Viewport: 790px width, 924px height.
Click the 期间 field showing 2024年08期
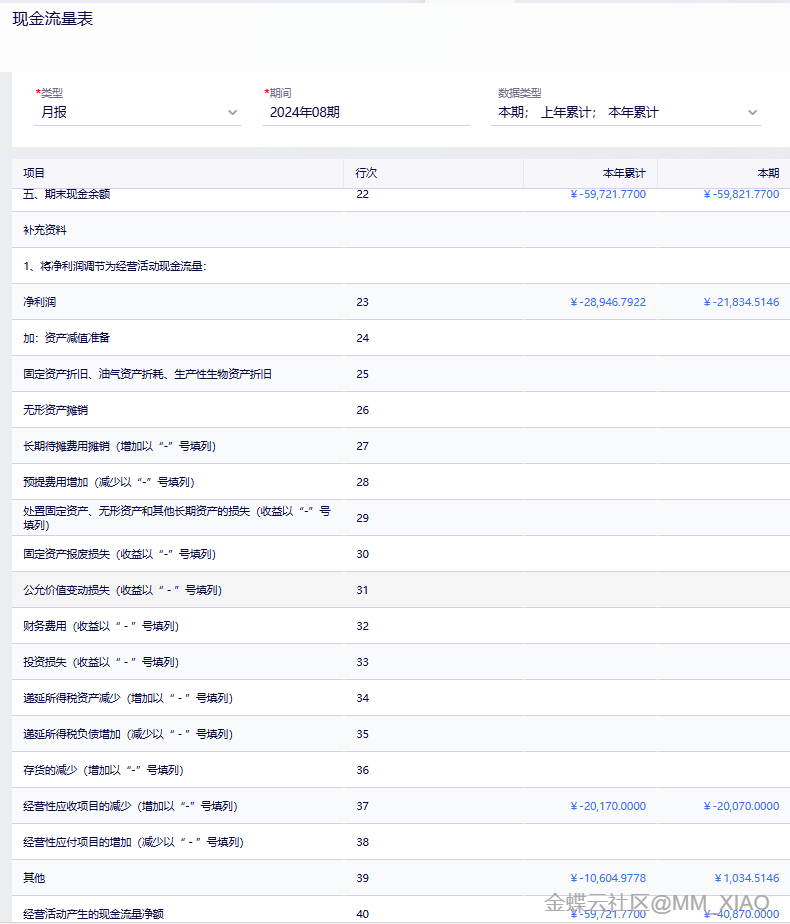pos(366,112)
